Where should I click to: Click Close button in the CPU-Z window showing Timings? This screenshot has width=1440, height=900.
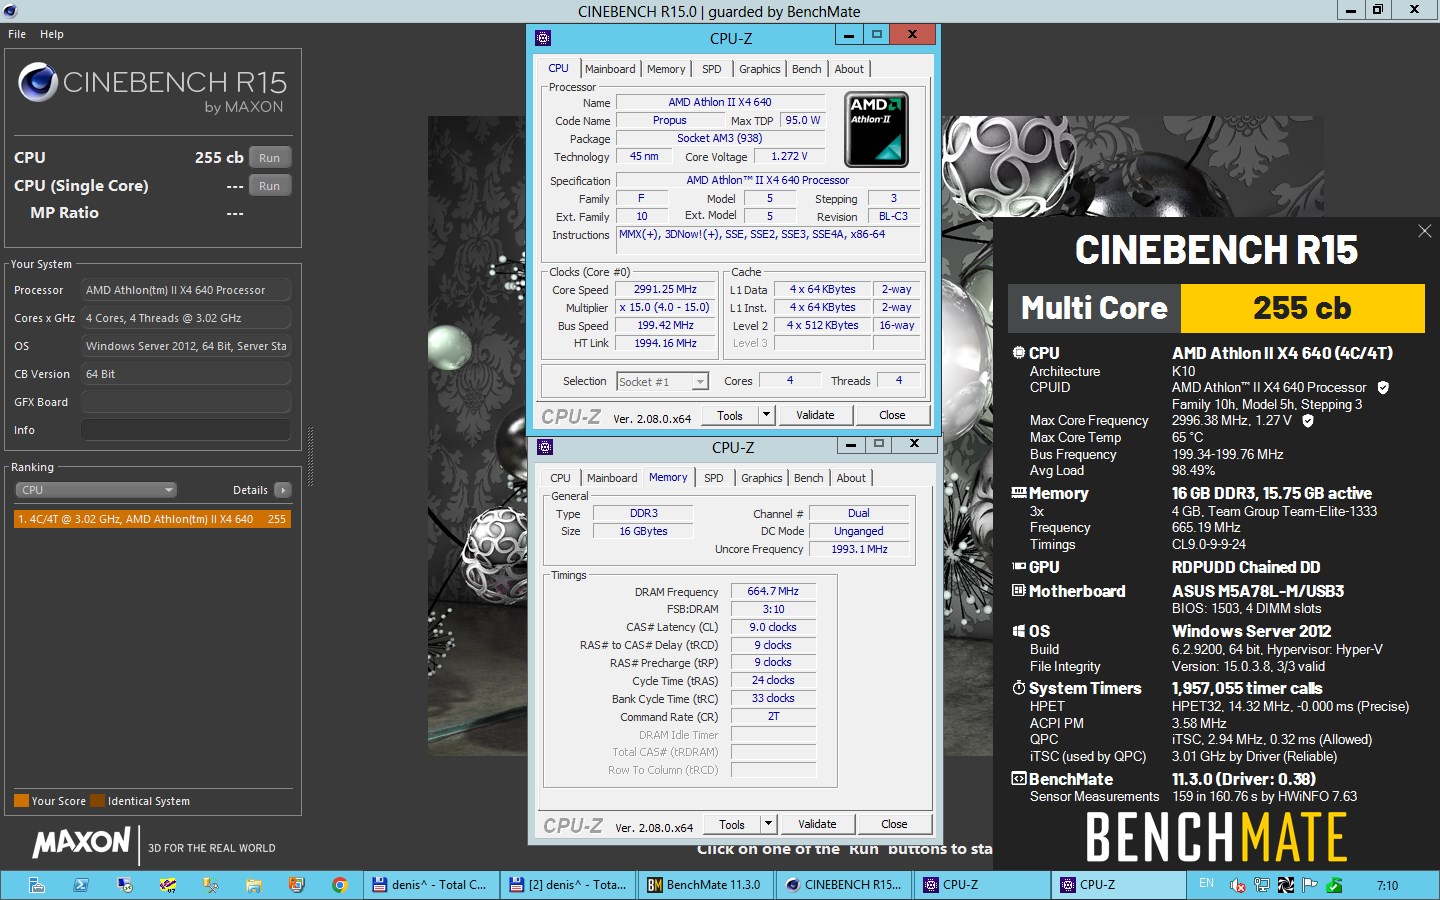click(894, 824)
